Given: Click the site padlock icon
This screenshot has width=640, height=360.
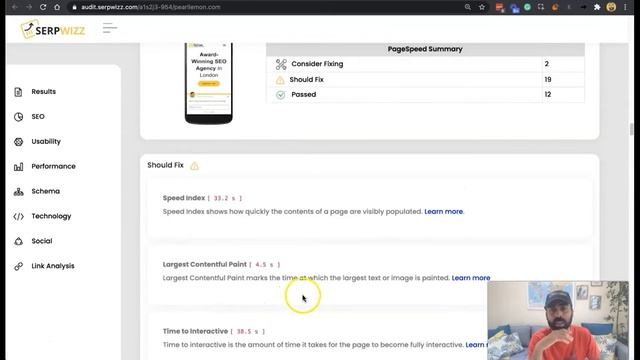Looking at the screenshot, I should [74, 7].
